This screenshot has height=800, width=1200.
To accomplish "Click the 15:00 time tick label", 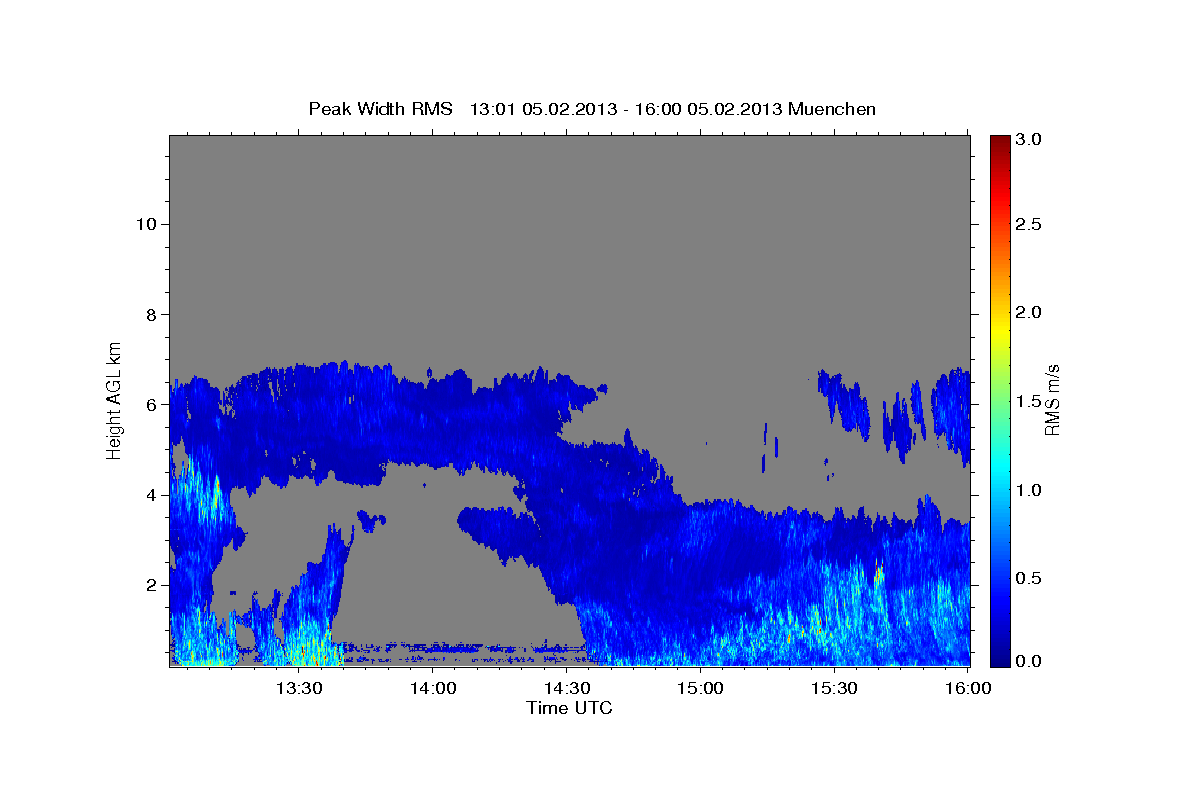I will coord(700,688).
